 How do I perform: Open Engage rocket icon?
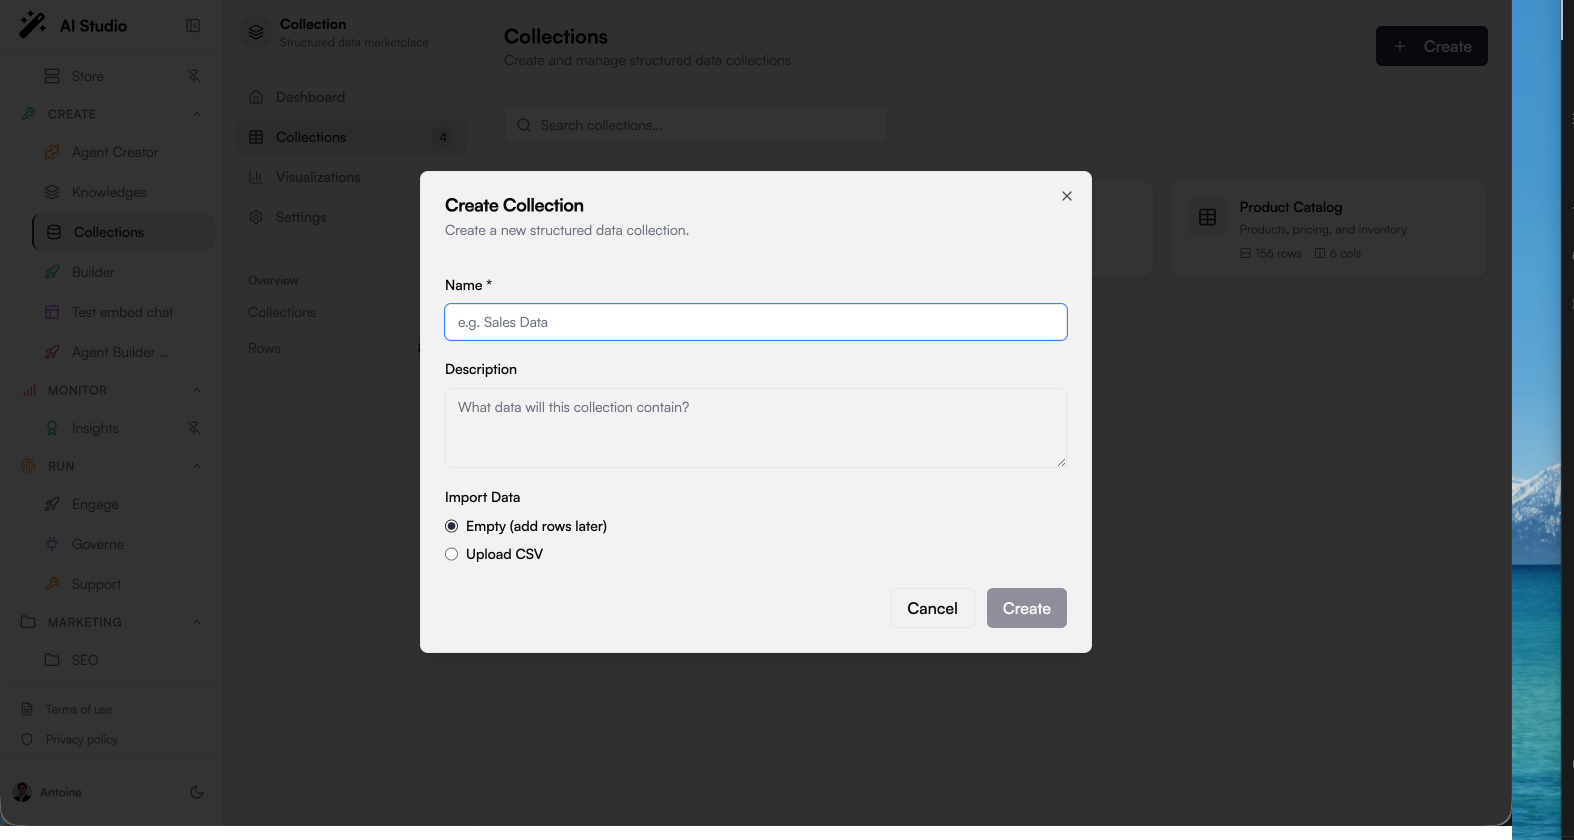(x=52, y=504)
